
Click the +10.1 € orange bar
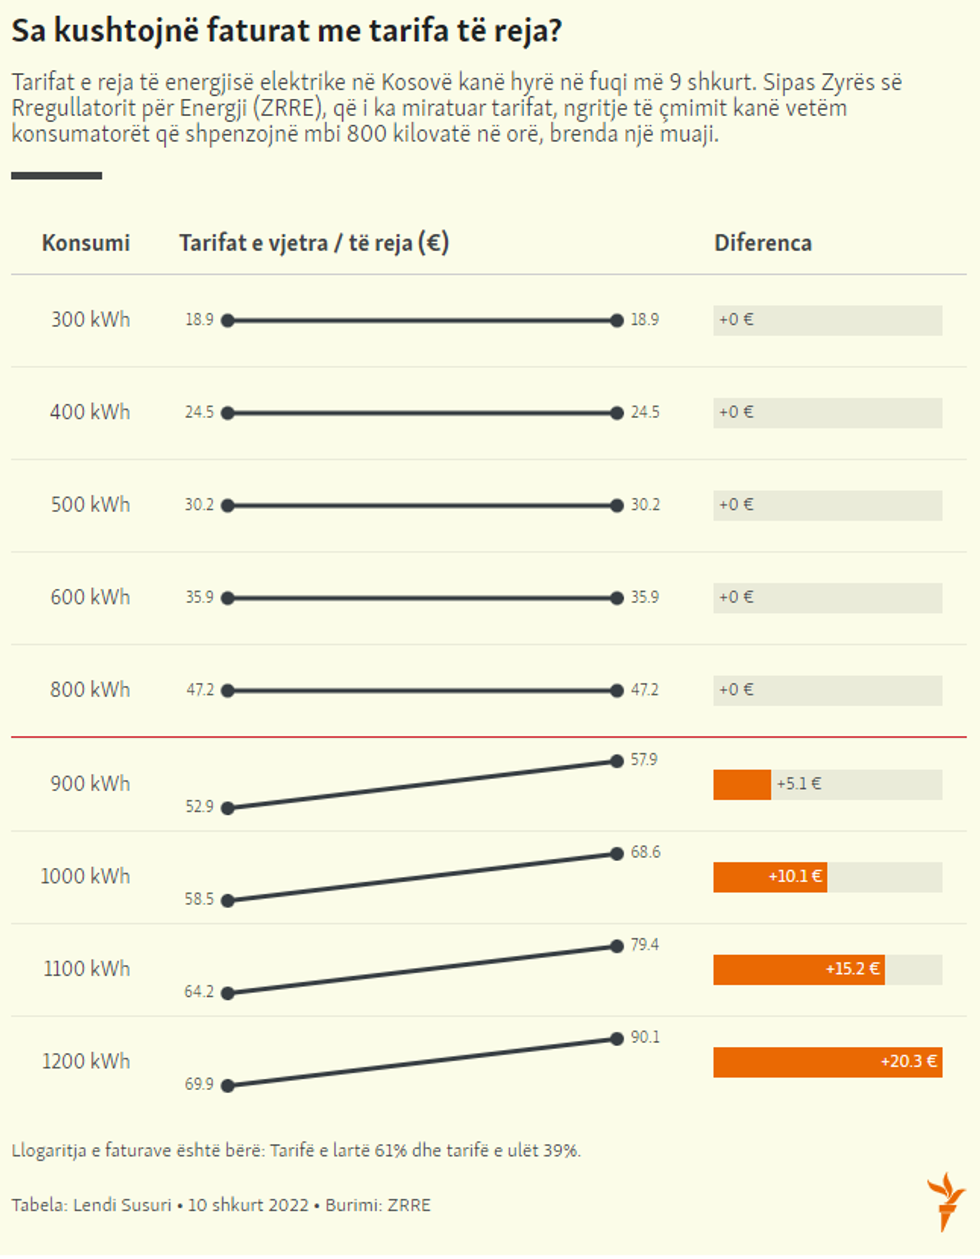(x=769, y=877)
